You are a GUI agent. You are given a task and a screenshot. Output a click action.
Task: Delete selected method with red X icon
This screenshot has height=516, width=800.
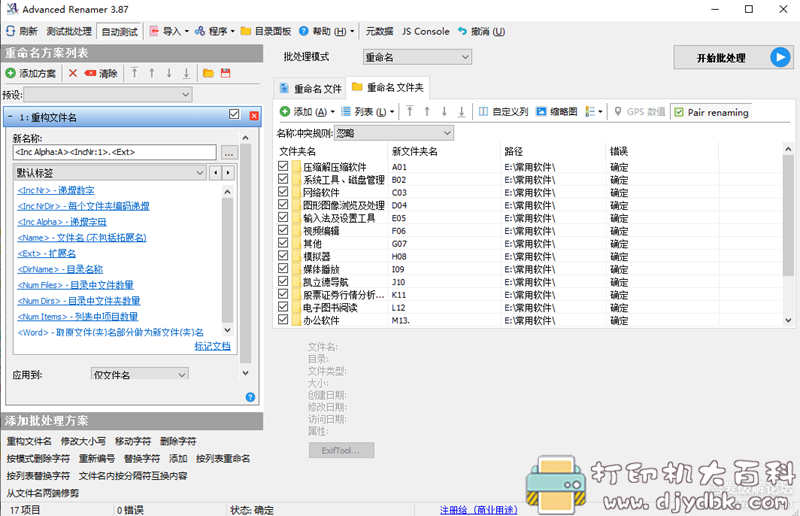(x=73, y=73)
